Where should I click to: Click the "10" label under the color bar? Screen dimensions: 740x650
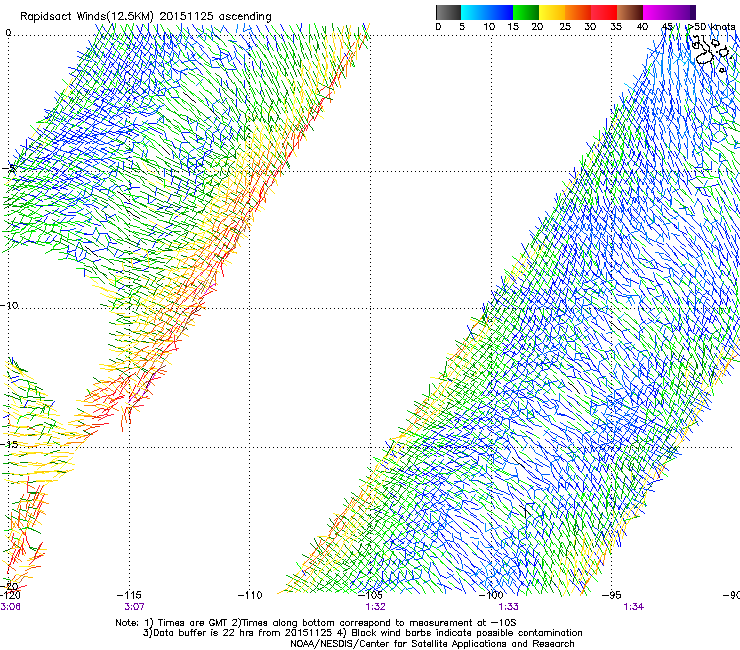pos(489,27)
